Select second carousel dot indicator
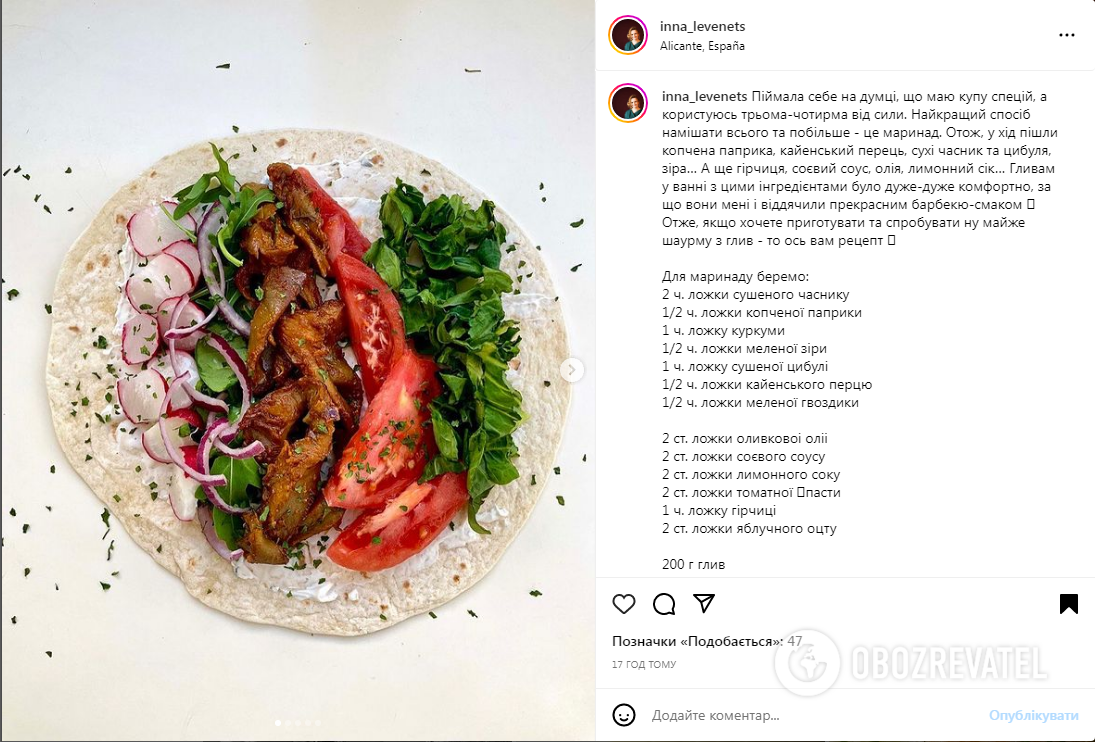Screen dimensions: 1095x742 [288, 723]
